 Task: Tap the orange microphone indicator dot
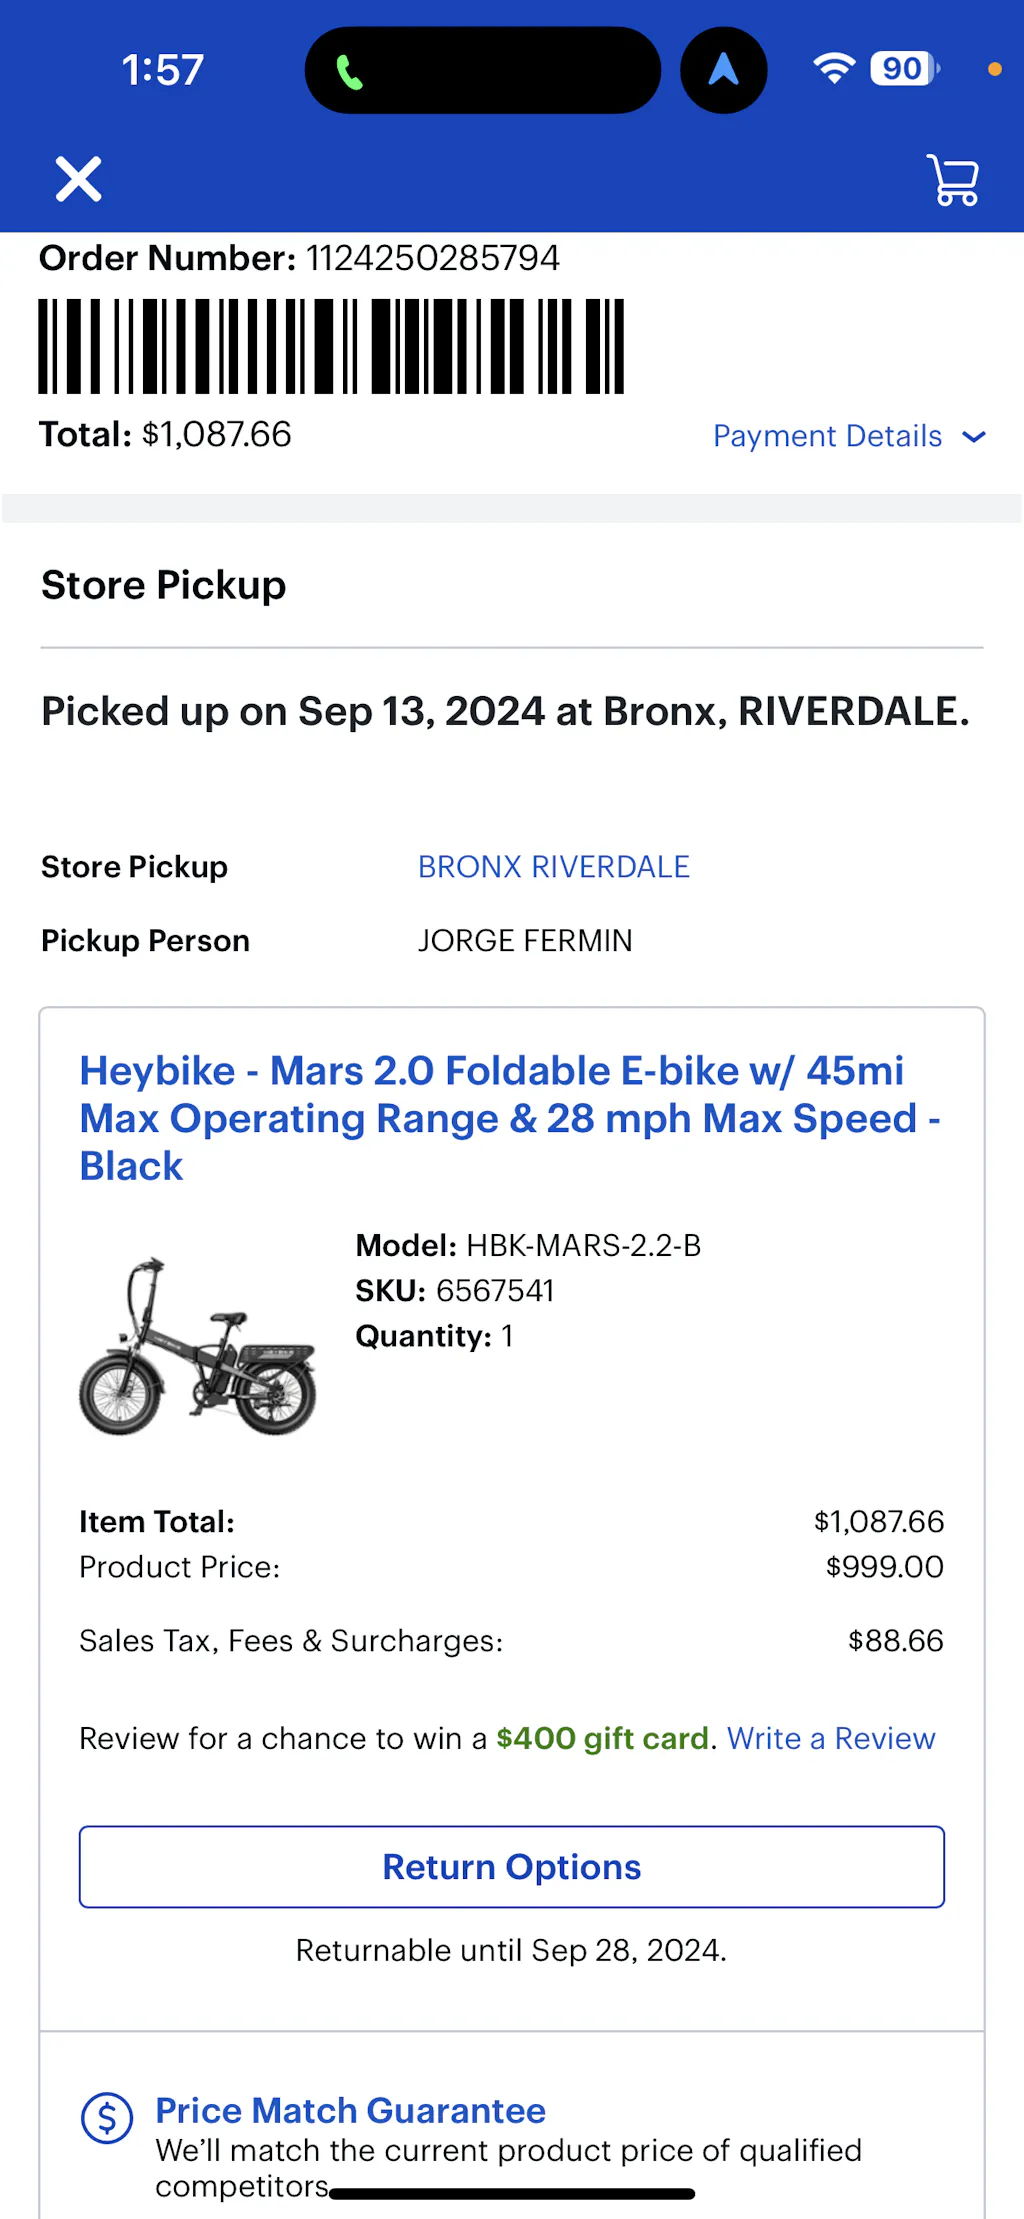pos(994,69)
